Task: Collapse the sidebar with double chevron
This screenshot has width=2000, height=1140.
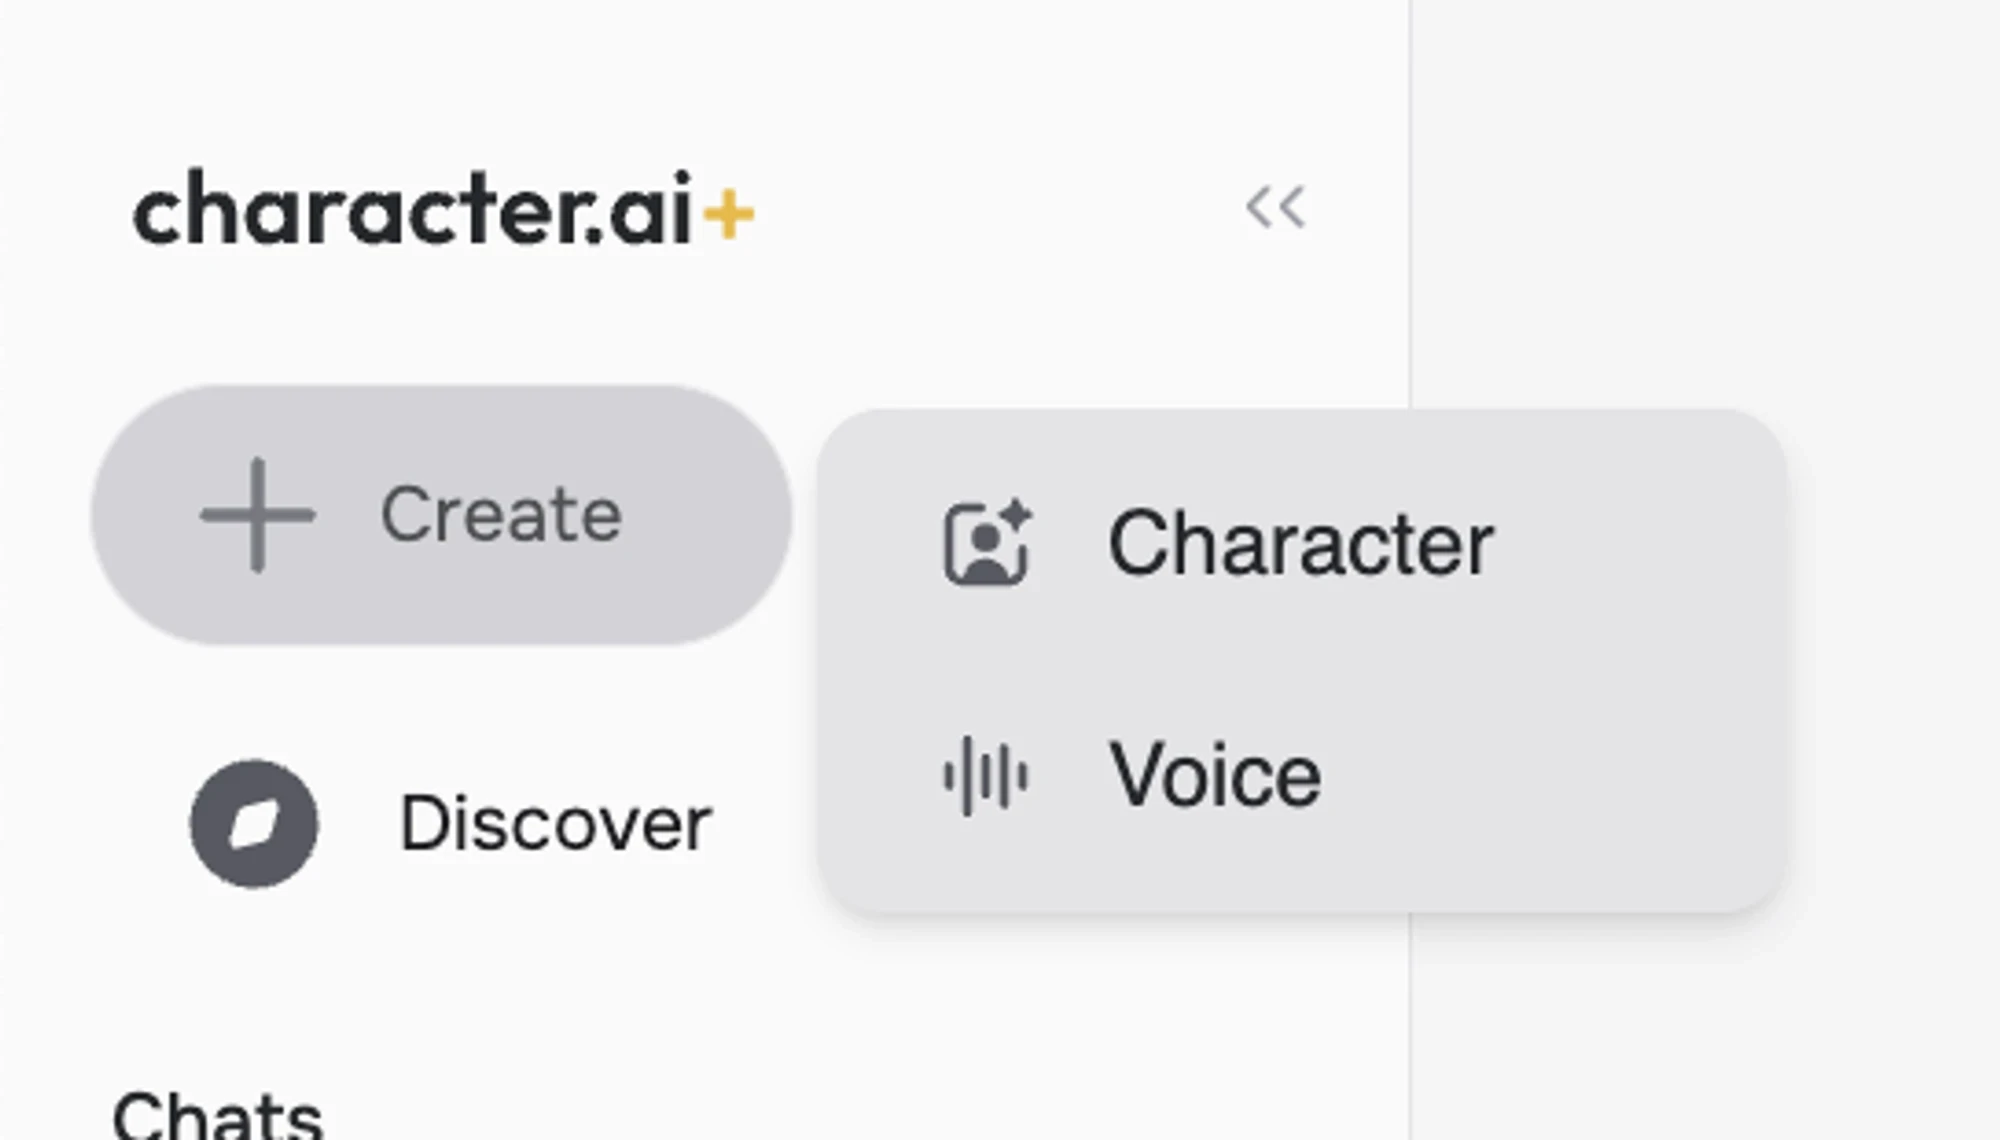Action: [1275, 208]
